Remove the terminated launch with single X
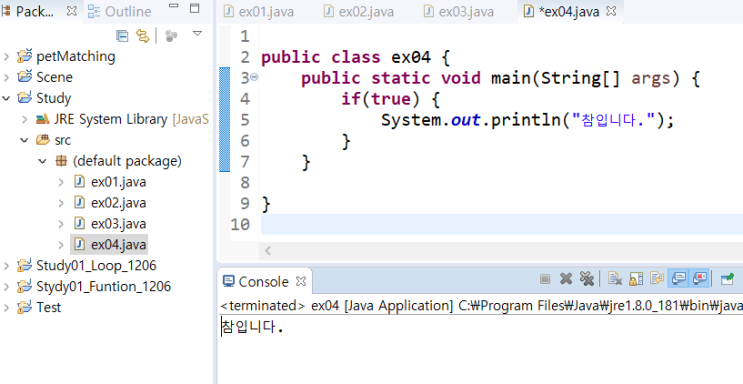The width and height of the screenshot is (743, 384). click(566, 279)
